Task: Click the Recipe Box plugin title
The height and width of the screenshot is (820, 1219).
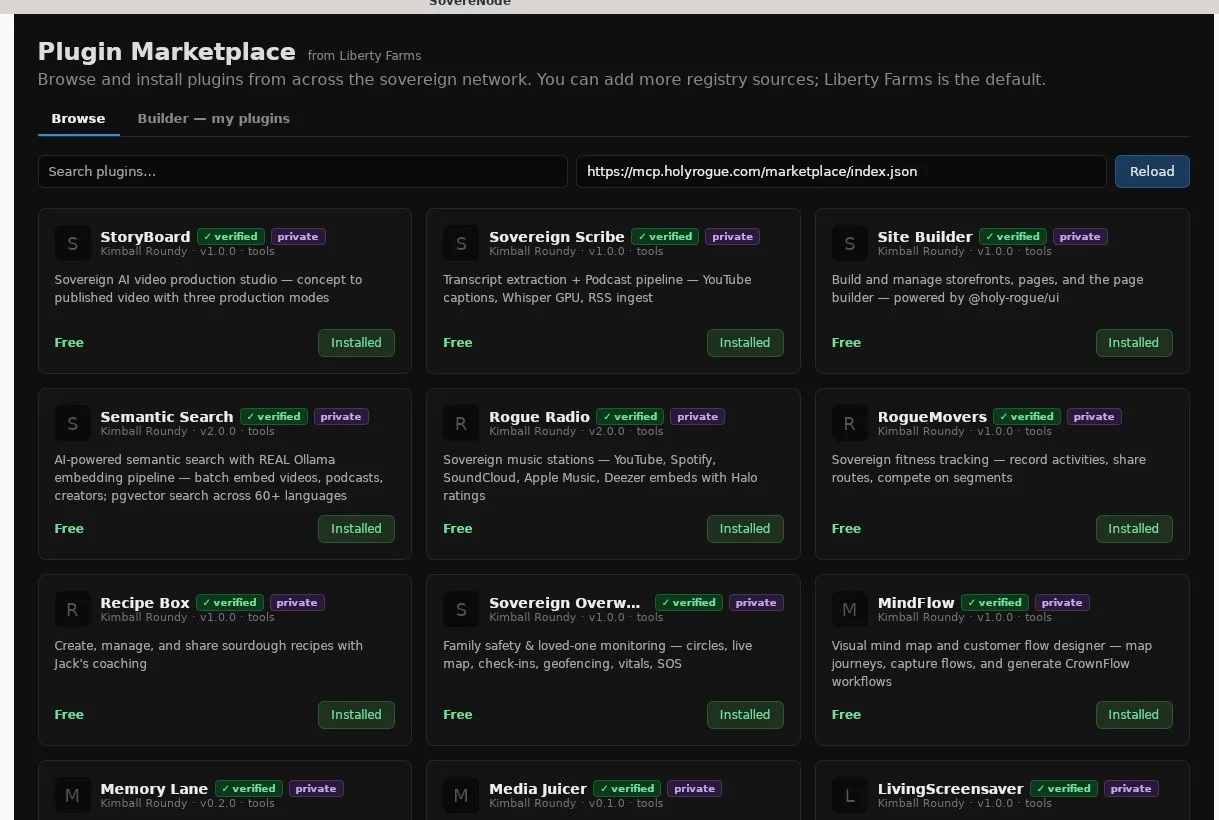Action: pyautogui.click(x=145, y=603)
